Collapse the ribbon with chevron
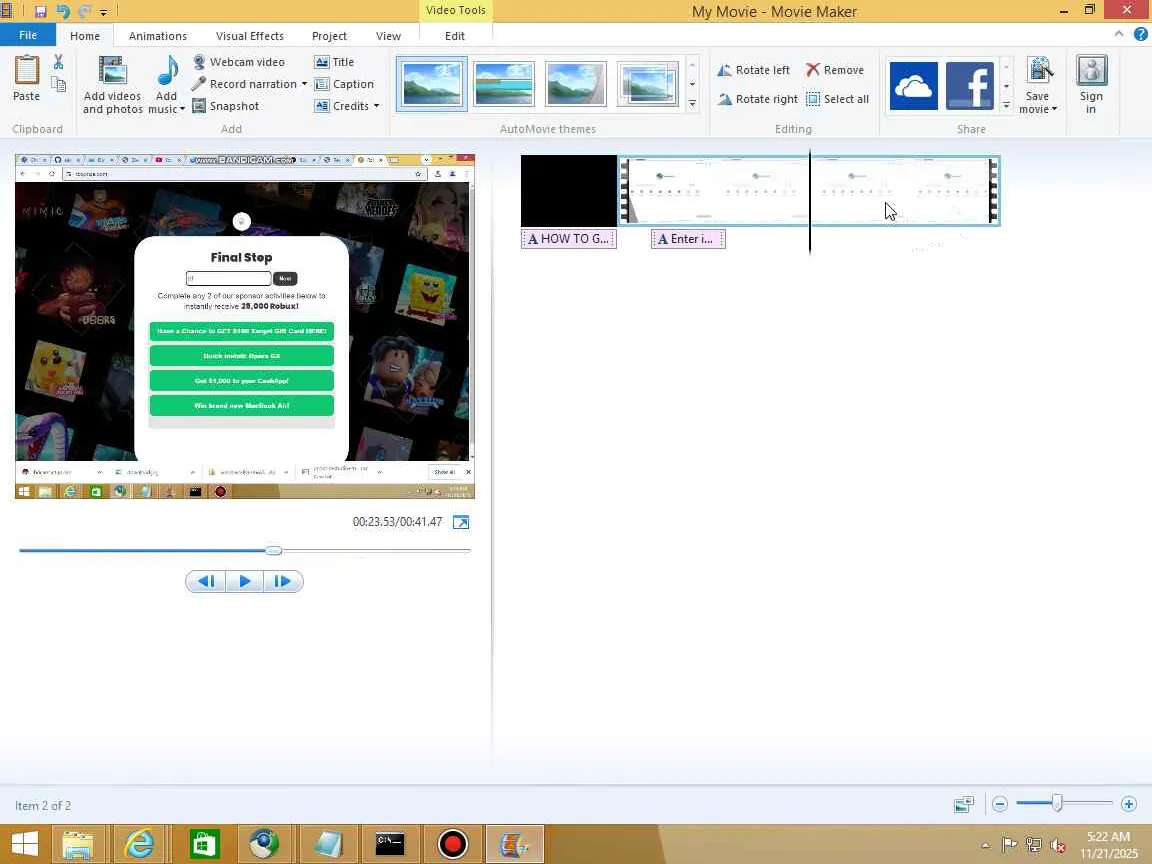Viewport: 1152px width, 864px height. click(x=1118, y=34)
